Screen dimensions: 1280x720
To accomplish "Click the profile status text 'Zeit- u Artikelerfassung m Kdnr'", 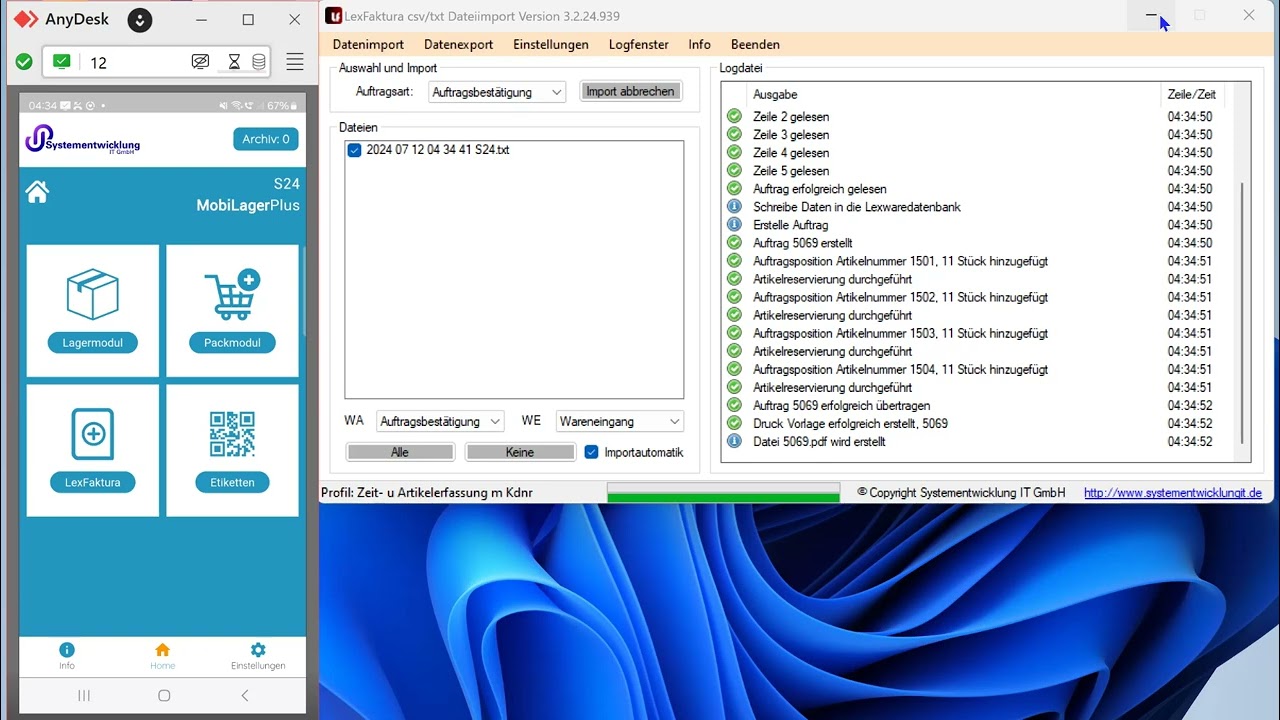I will pyautogui.click(x=446, y=493).
